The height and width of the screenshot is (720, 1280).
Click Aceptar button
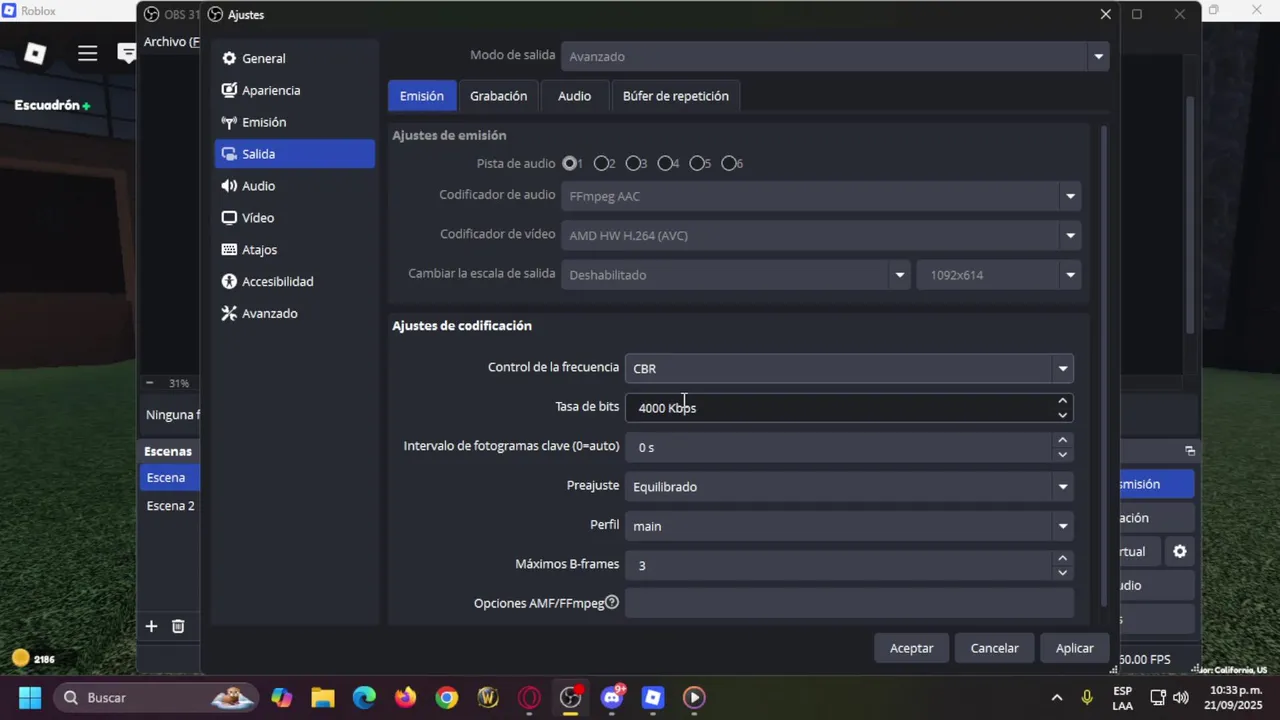[912, 648]
